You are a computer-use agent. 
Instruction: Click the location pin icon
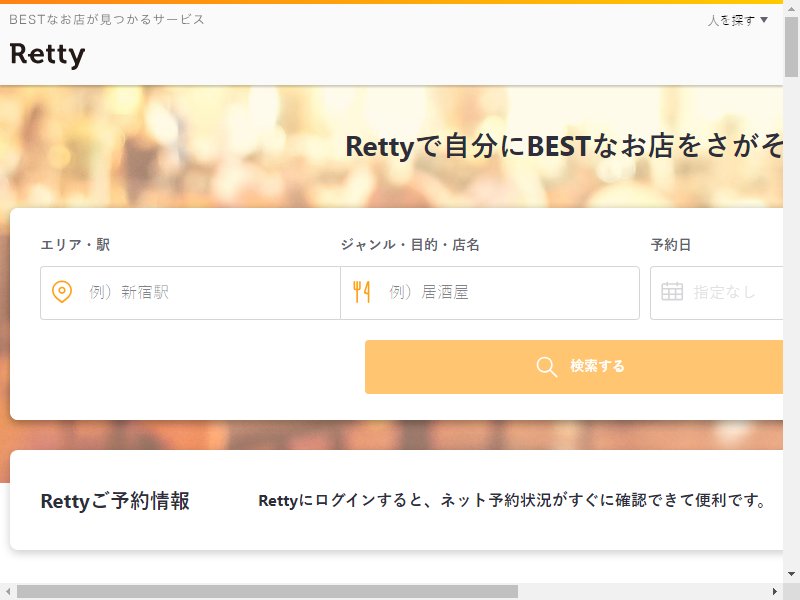pos(62,292)
